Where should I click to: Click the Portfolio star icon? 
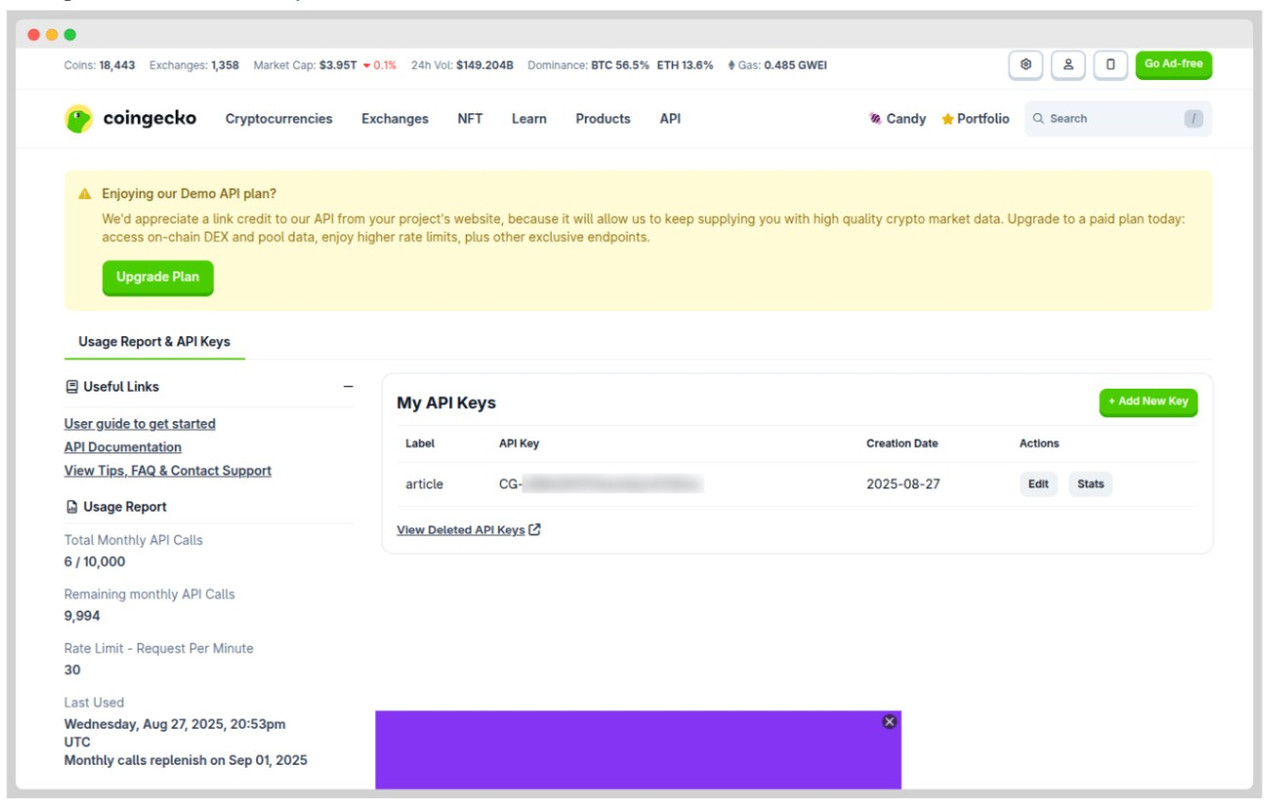[x=947, y=119]
